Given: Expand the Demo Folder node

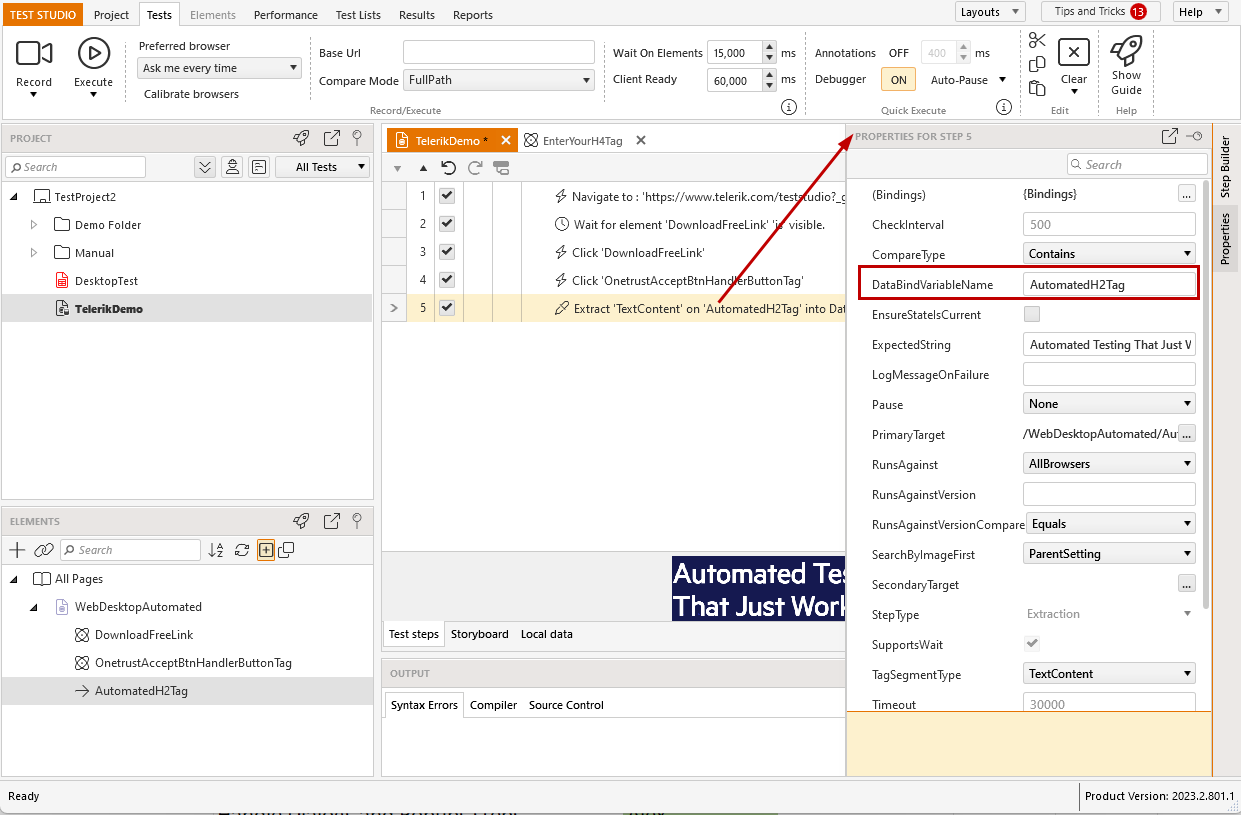Looking at the screenshot, I should 34,225.
